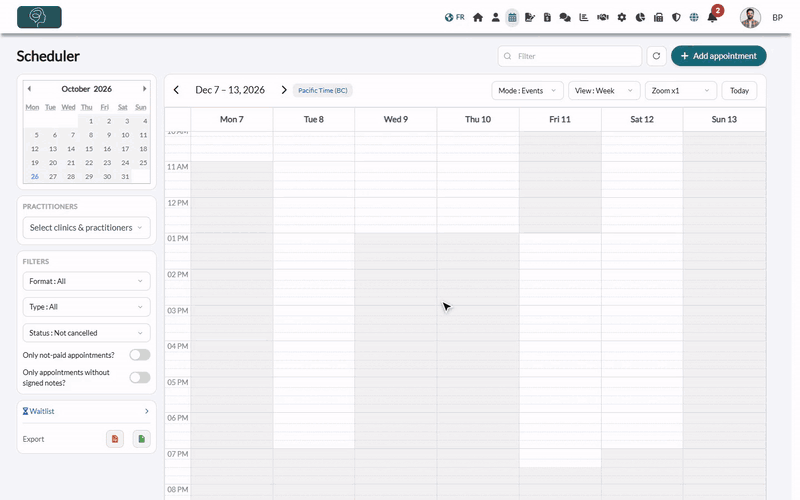Open the briefcase toolbox icon

point(658,17)
